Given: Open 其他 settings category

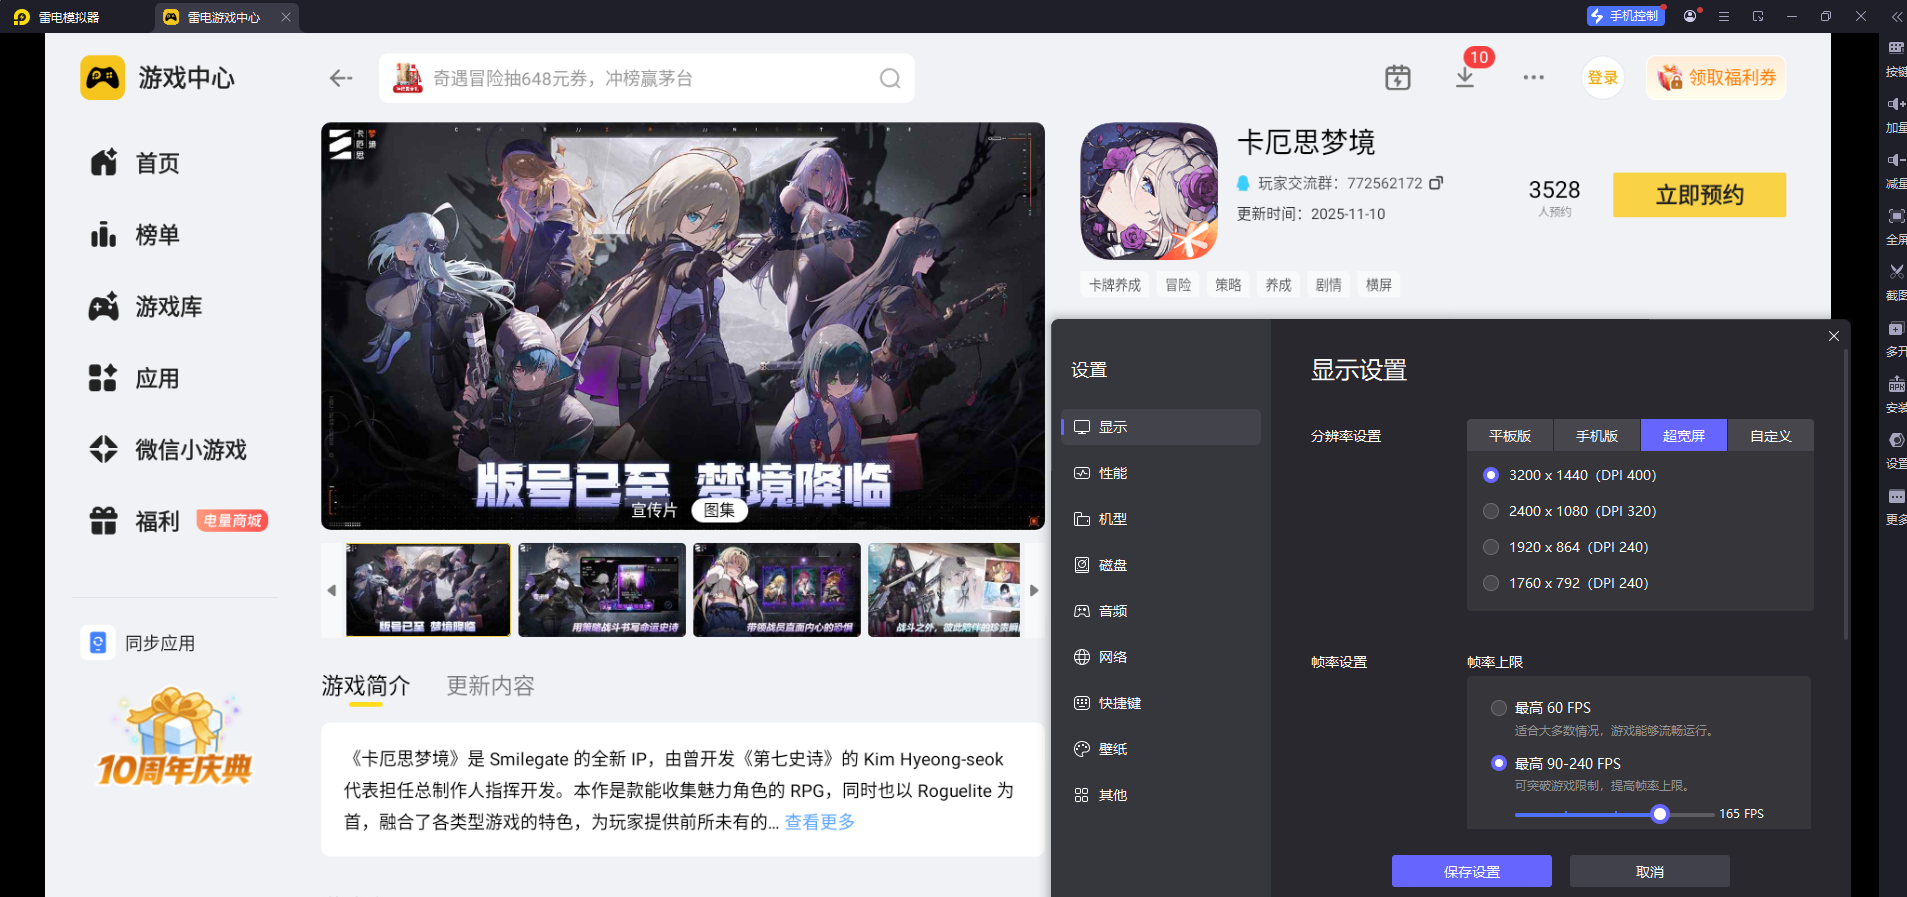Looking at the screenshot, I should click(x=1160, y=795).
